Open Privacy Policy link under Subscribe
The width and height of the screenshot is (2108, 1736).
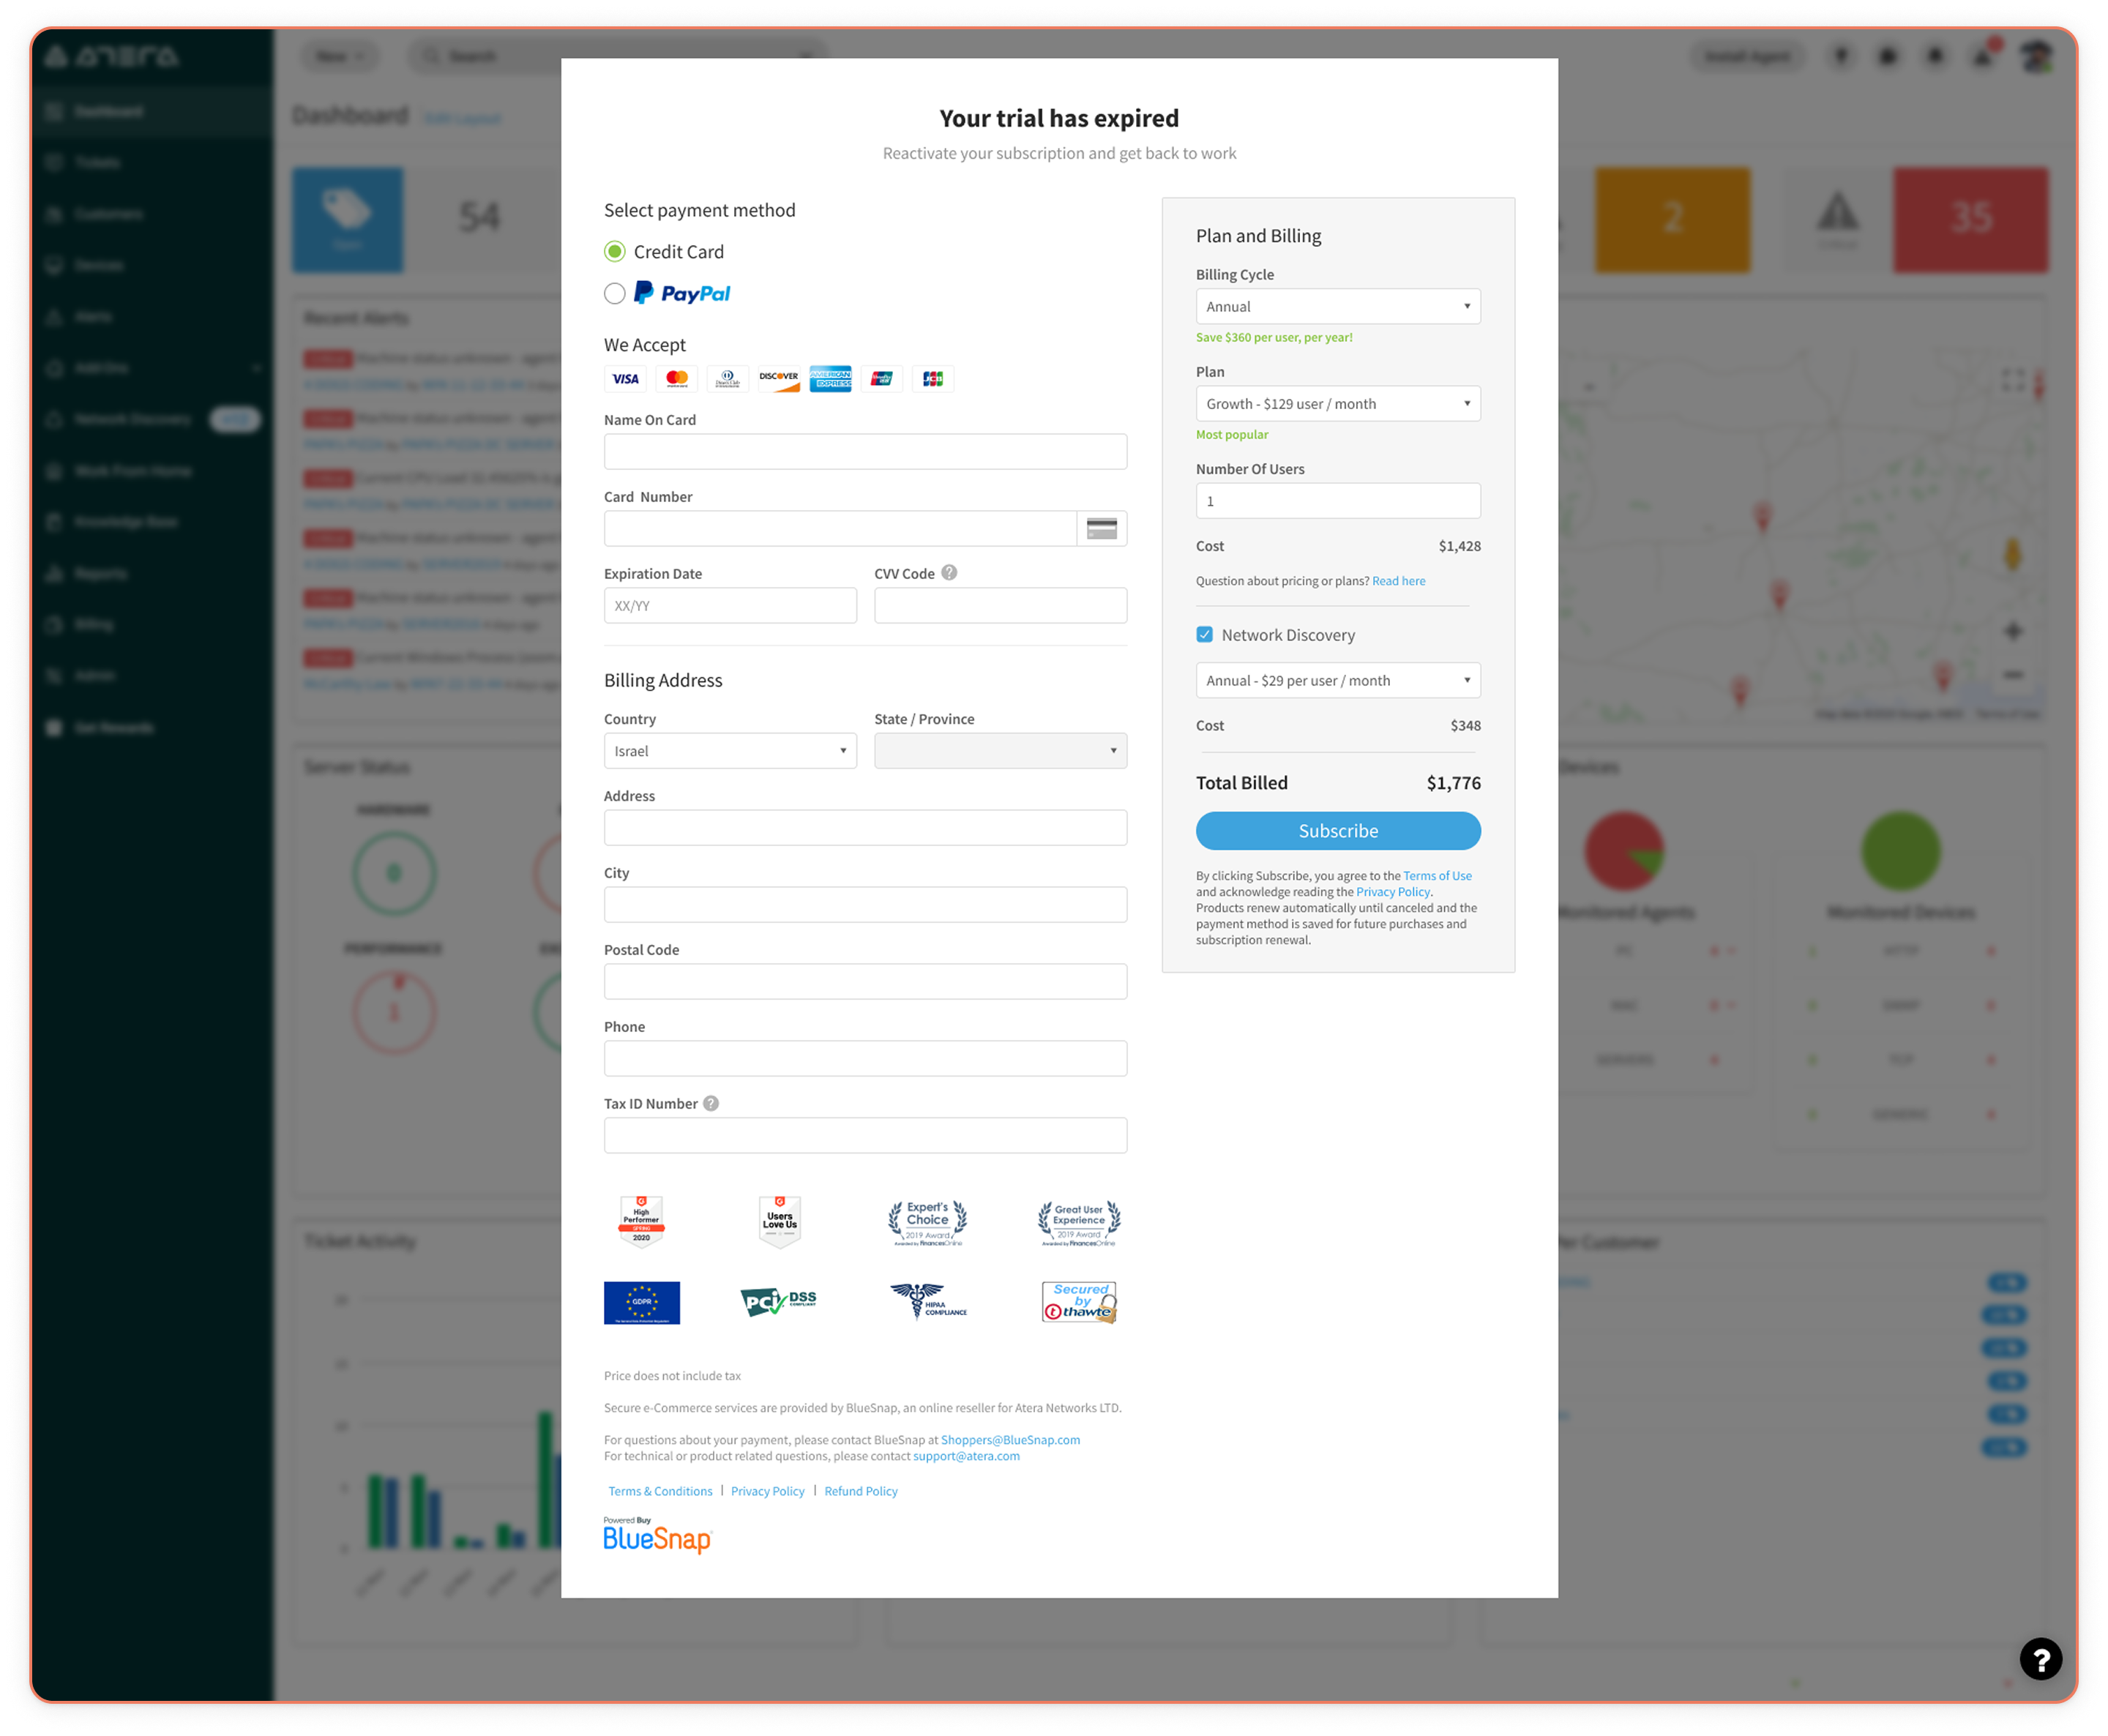(x=1393, y=892)
